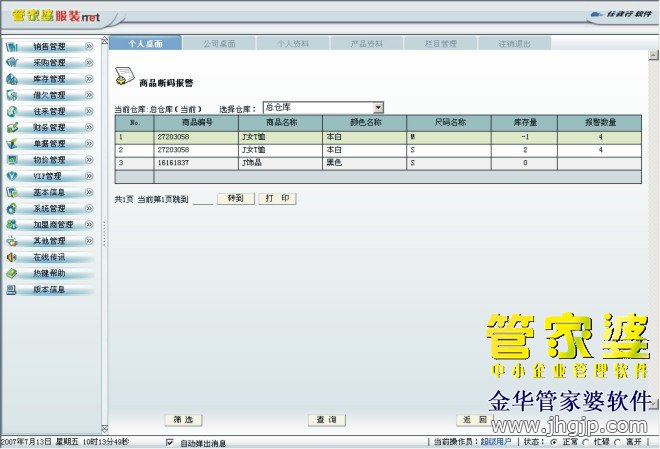This screenshot has height=449, width=660.
Task: Toggle the 自动弹出消息 checkbox
Action: [170, 442]
